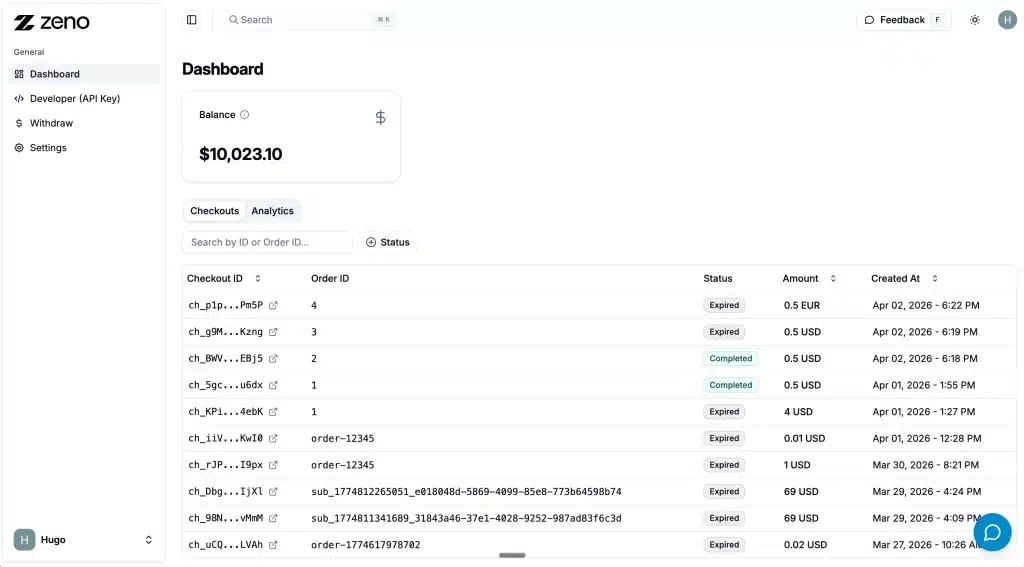Click the Feedback button
Screen dimensions: 1024x567
[x=903, y=20]
